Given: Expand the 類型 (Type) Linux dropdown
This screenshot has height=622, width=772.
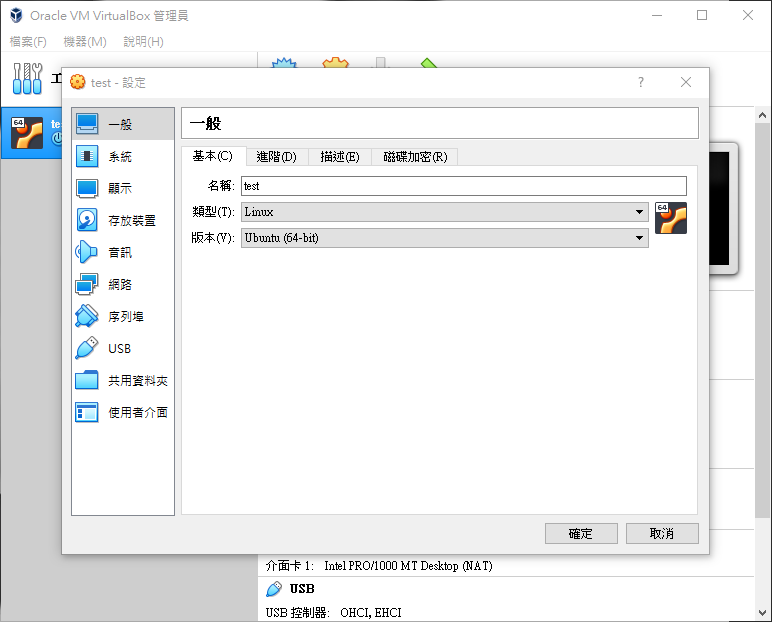Looking at the screenshot, I should point(445,212).
